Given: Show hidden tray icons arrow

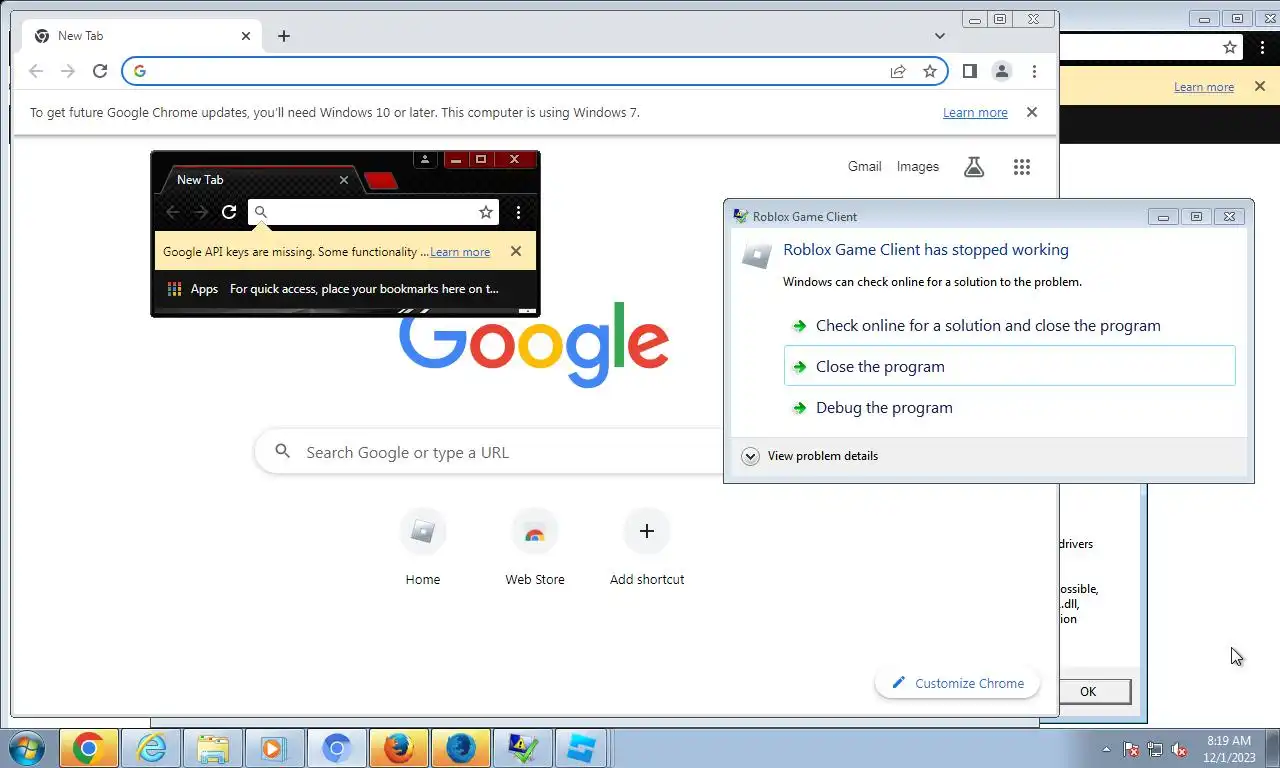Looking at the screenshot, I should 1106,748.
